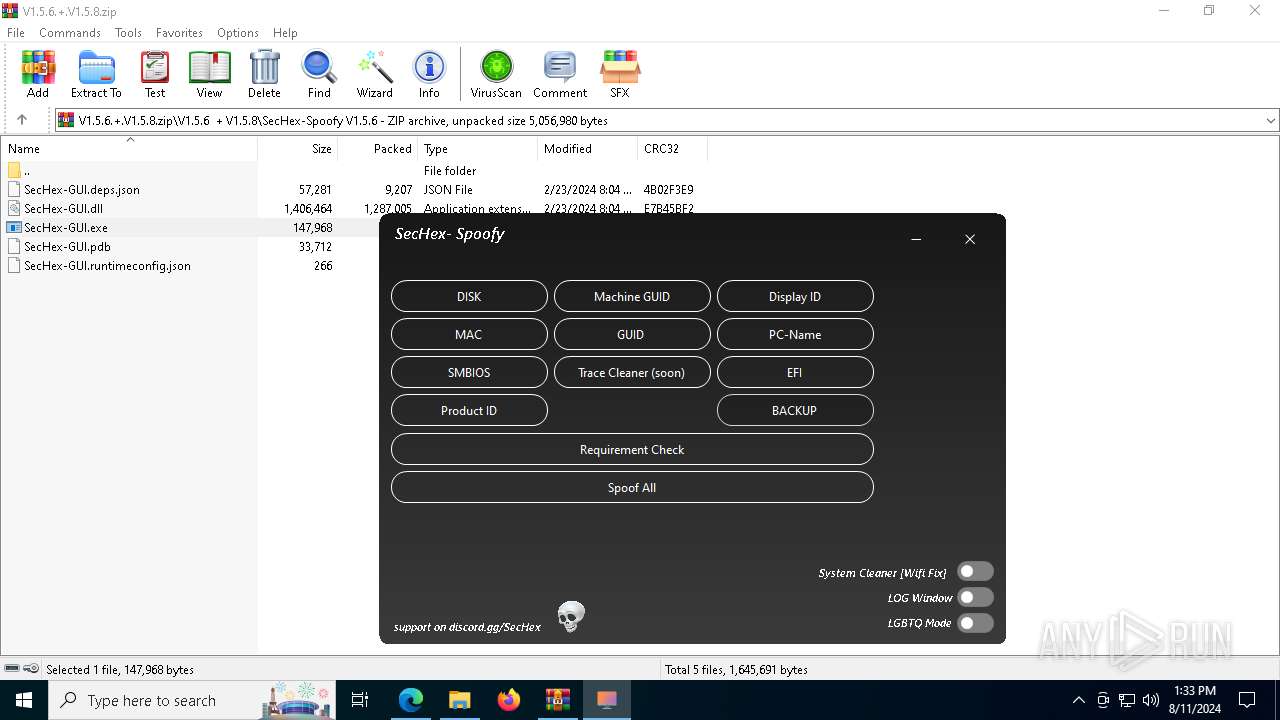The height and width of the screenshot is (720, 1280).
Task: Click the Display ID button
Action: click(x=795, y=296)
